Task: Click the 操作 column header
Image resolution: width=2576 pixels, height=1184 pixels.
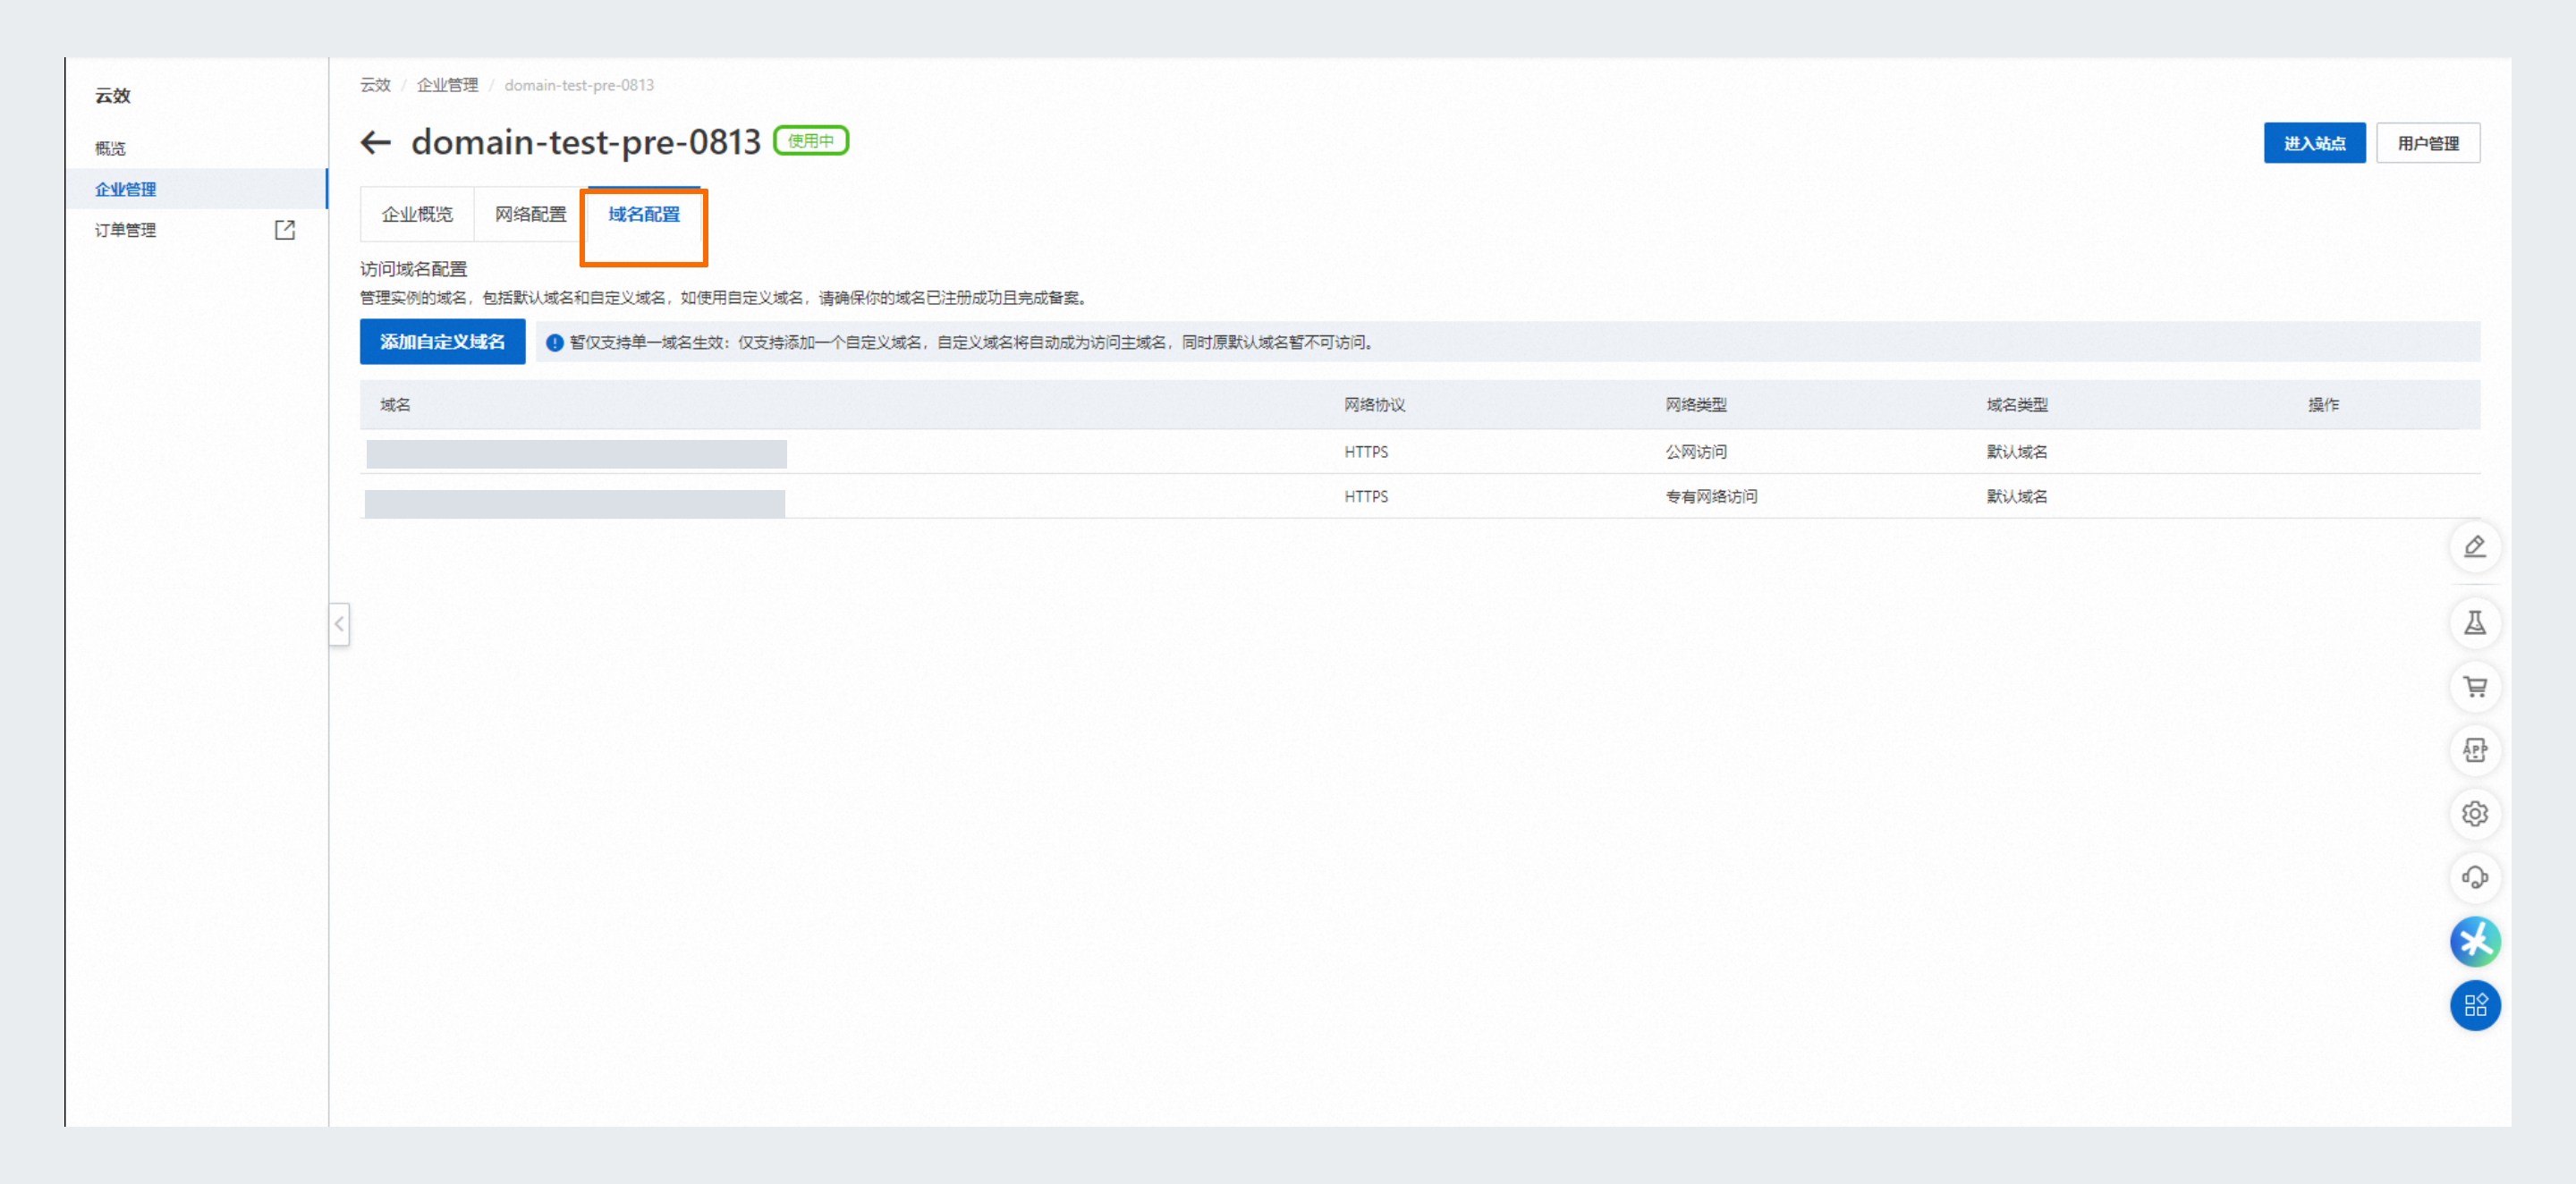Action: 2323,405
